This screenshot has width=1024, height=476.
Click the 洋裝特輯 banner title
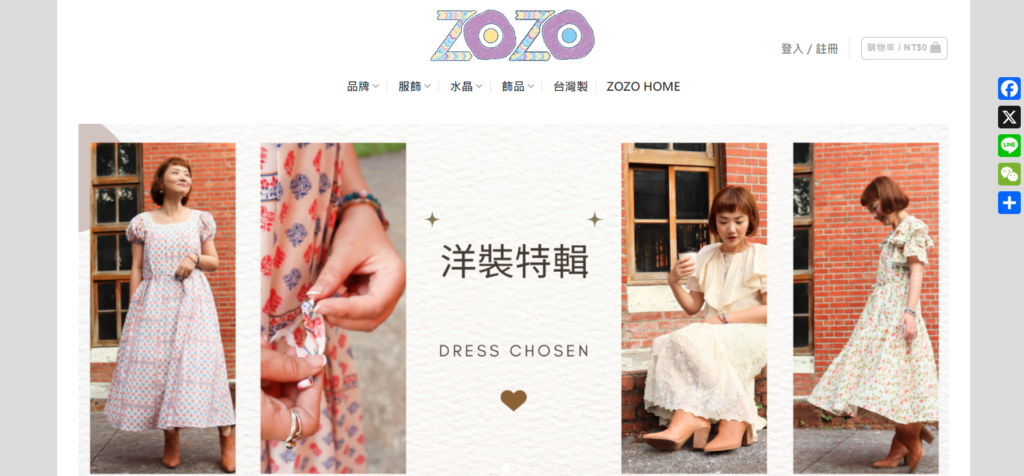[515, 262]
